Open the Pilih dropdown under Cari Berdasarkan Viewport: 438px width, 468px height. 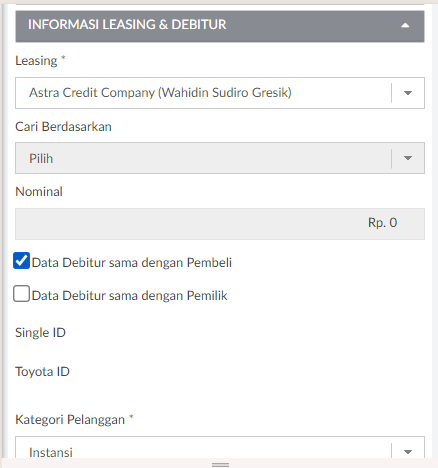(x=220, y=158)
